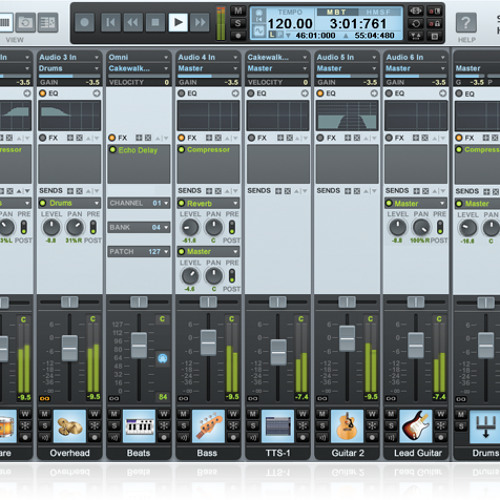The height and width of the screenshot is (500, 500).
Task: Toggle the loop button right of time display
Action: [x=416, y=23]
